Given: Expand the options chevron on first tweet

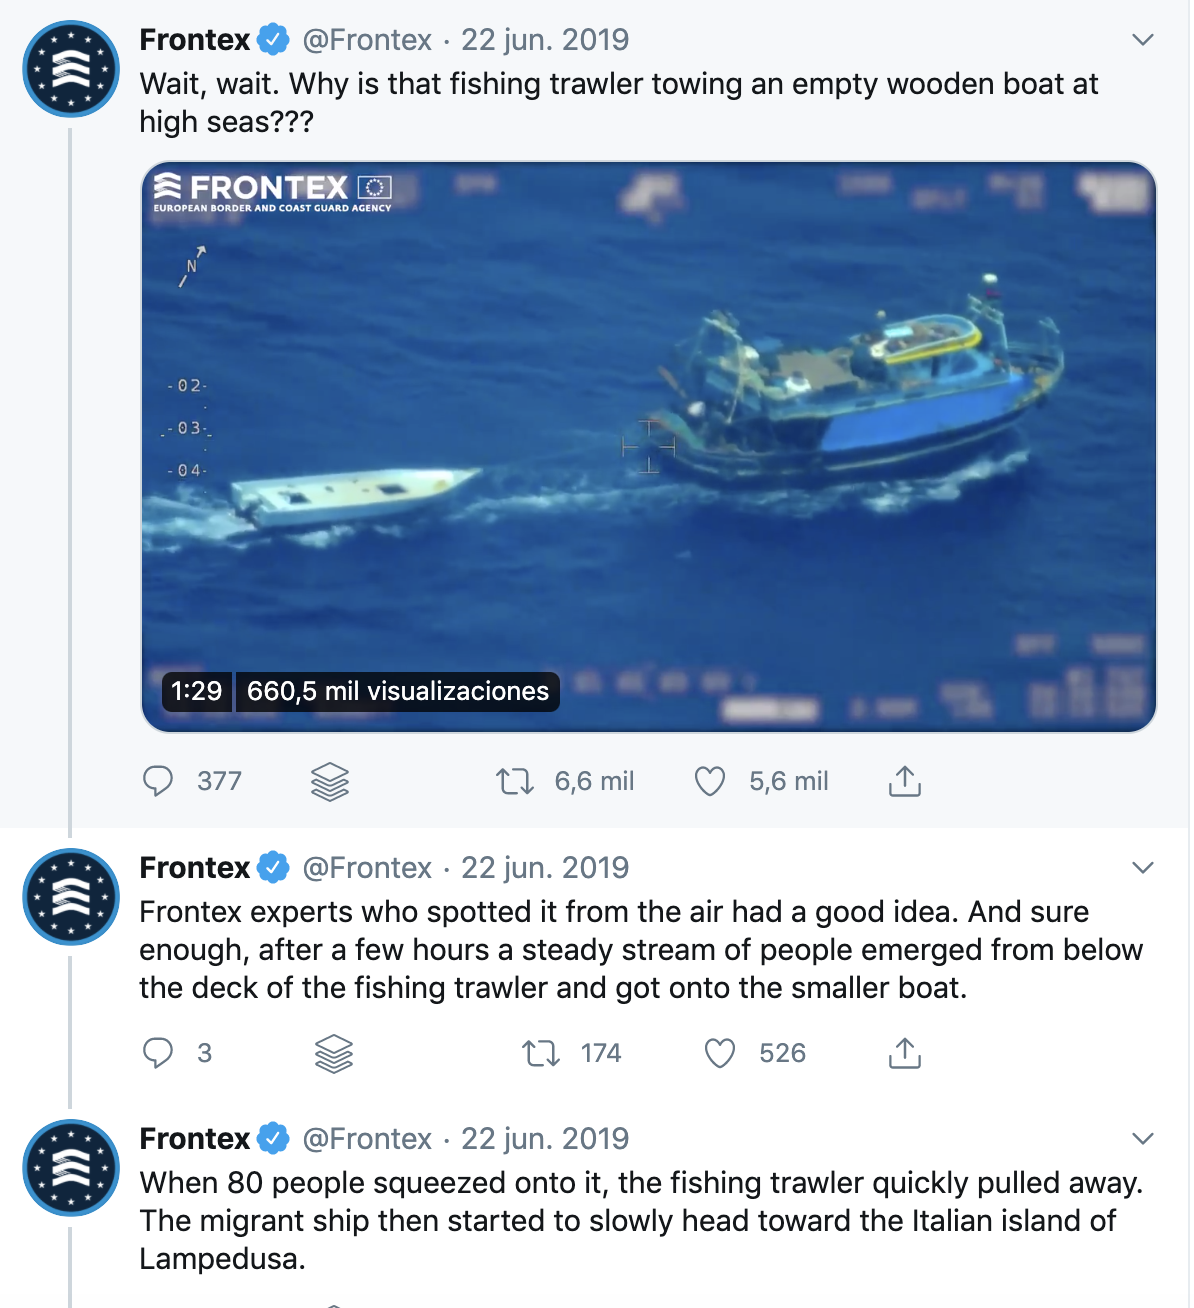Looking at the screenshot, I should click(1143, 40).
